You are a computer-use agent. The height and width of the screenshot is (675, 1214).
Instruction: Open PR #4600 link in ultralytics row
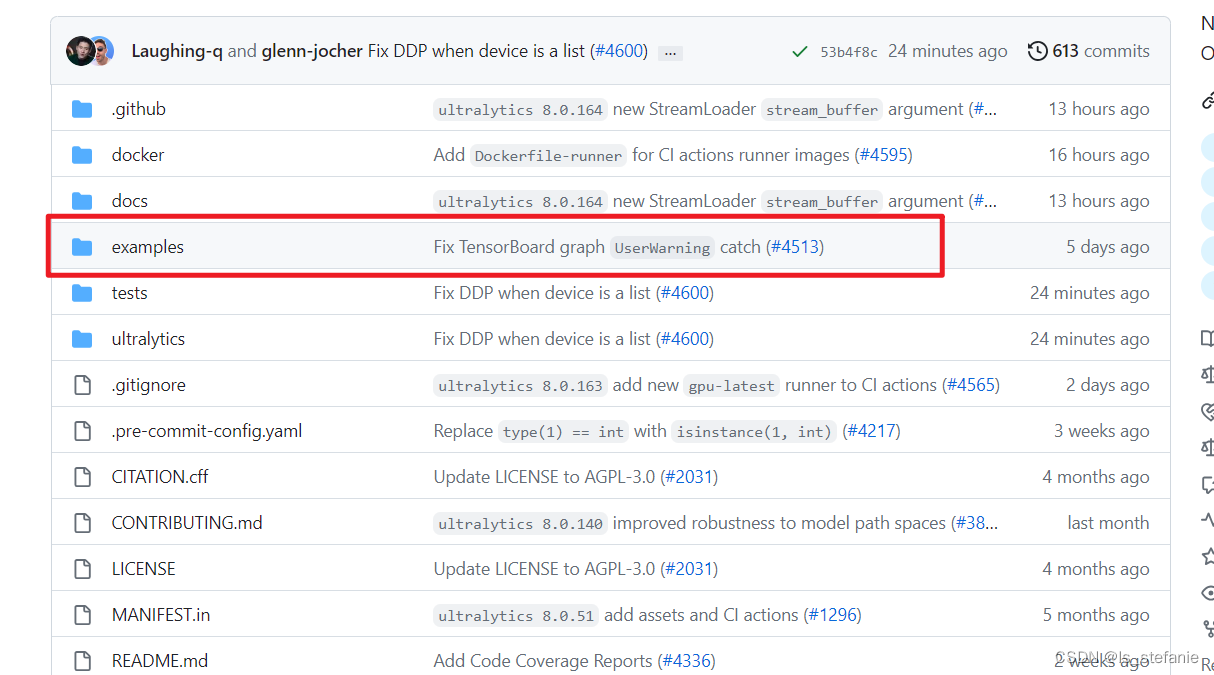tap(685, 339)
